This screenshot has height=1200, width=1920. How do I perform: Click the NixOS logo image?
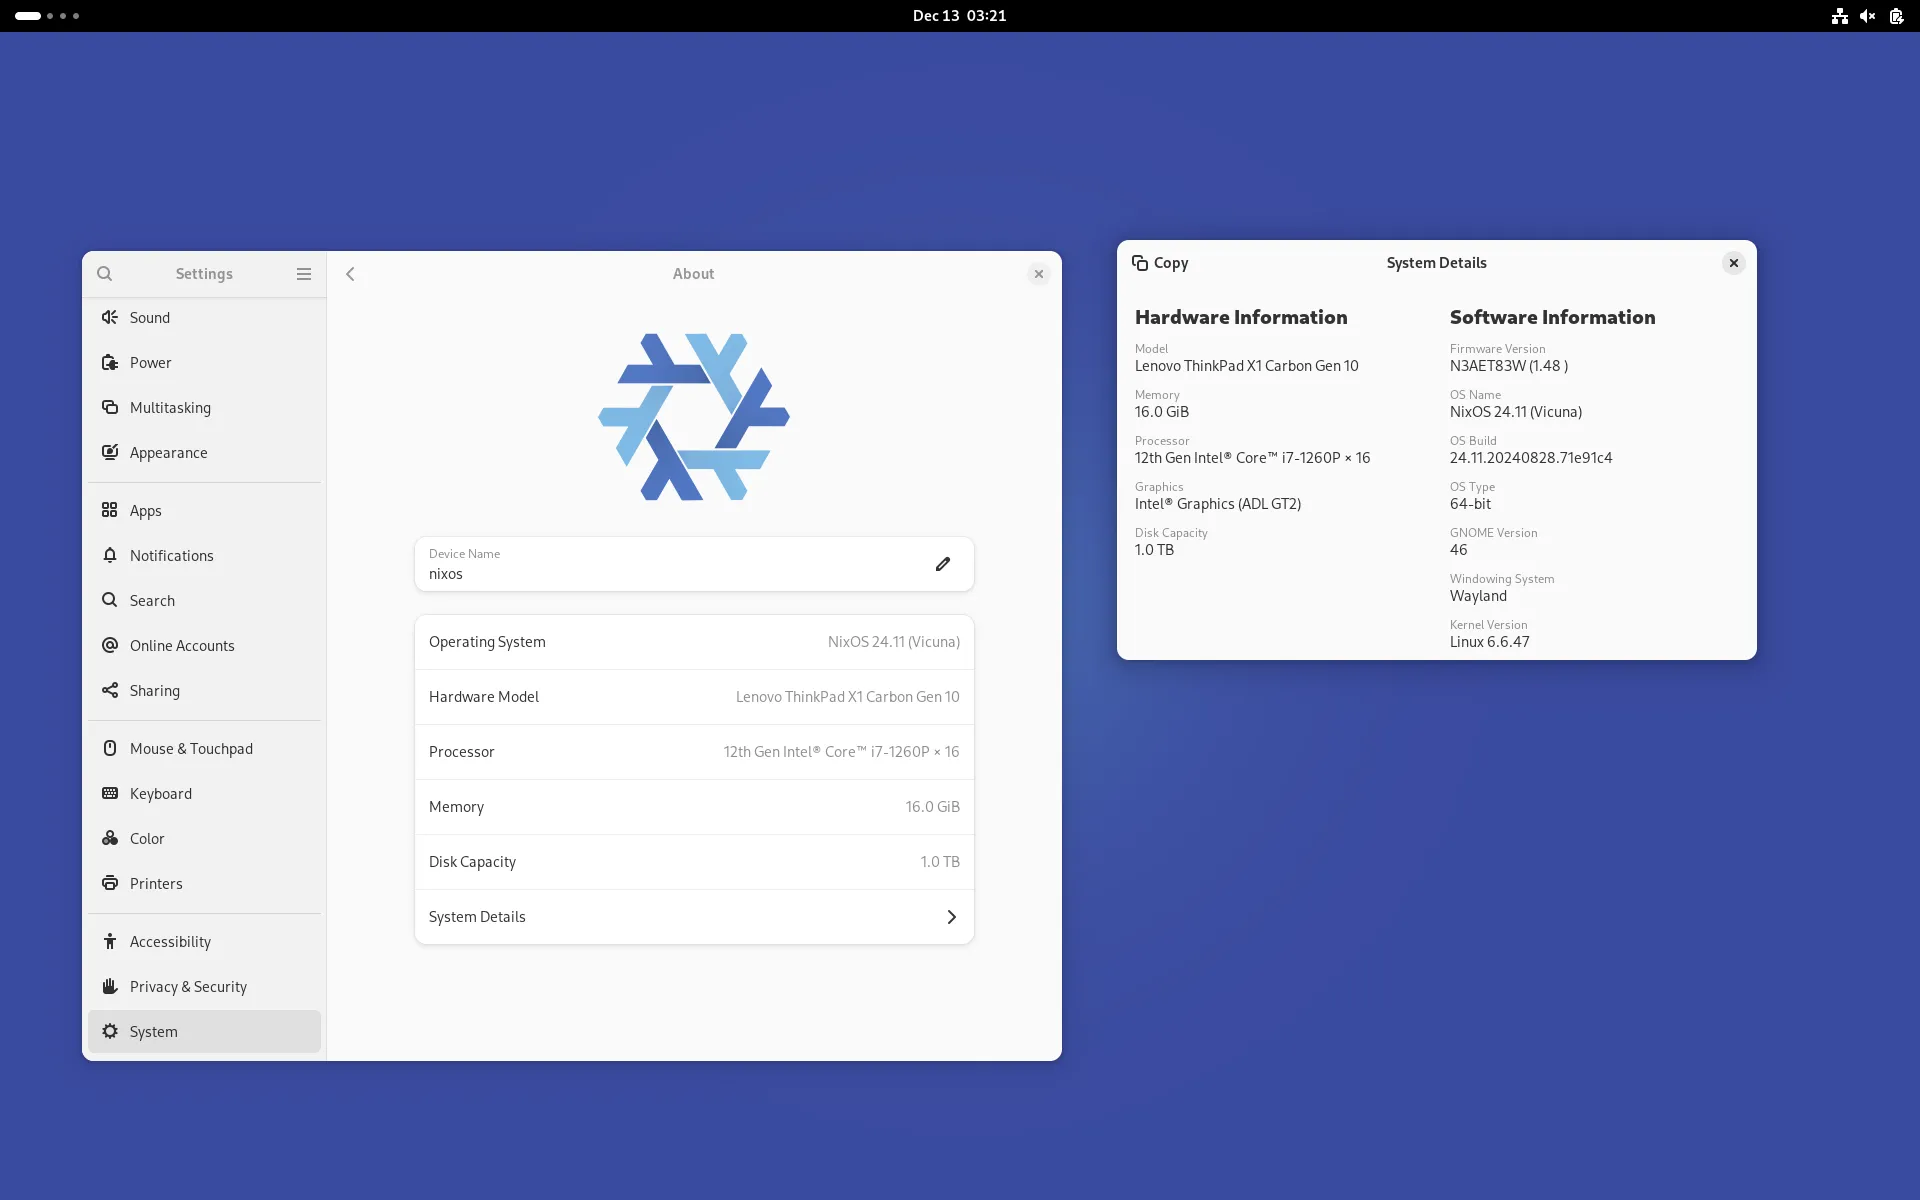click(694, 417)
